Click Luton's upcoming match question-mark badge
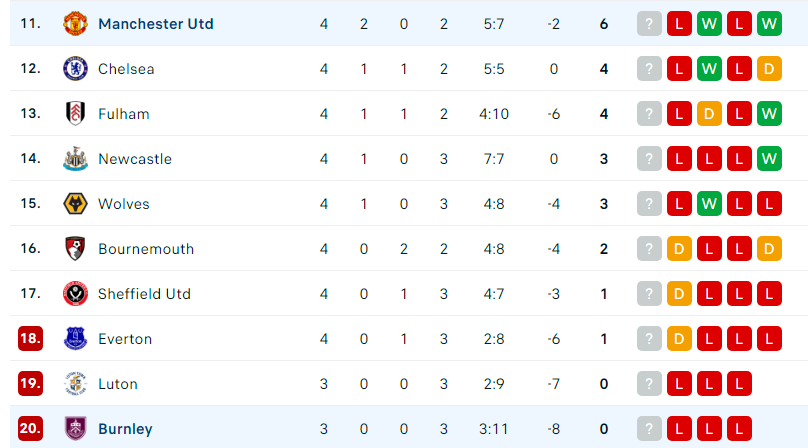The image size is (808, 448). pyautogui.click(x=649, y=384)
